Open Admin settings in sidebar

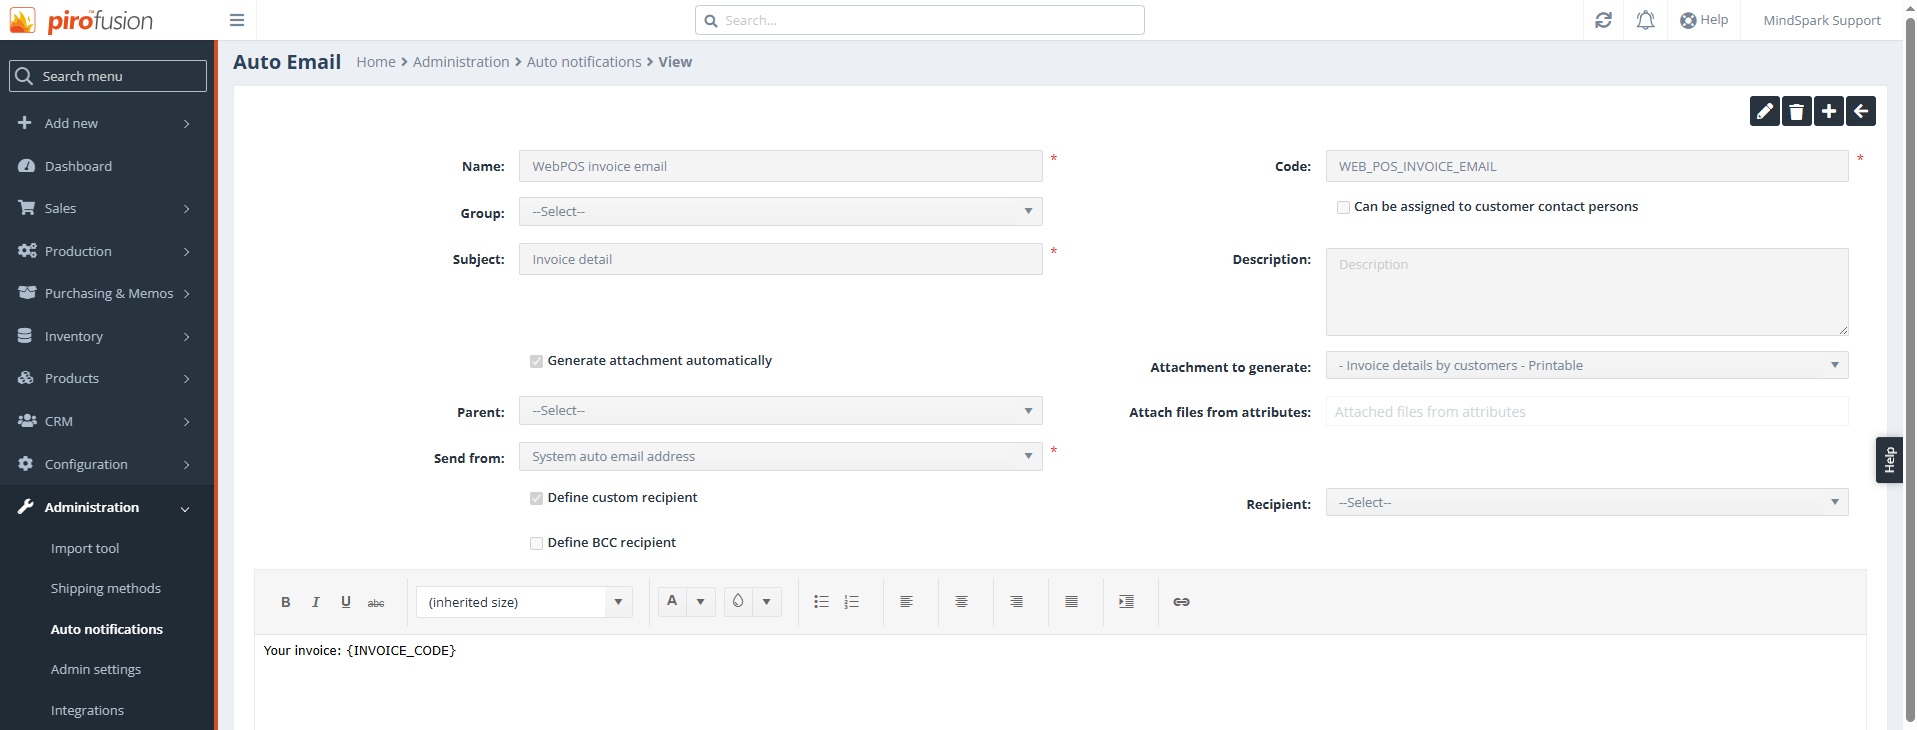click(96, 670)
